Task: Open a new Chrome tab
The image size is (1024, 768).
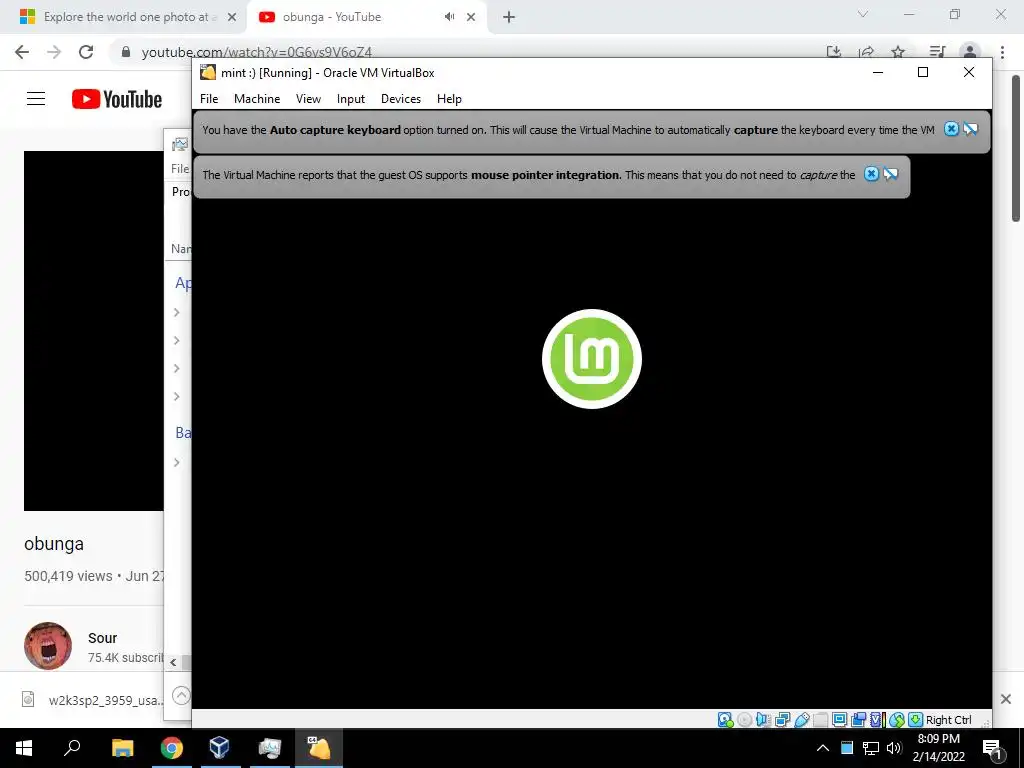Action: [x=509, y=17]
